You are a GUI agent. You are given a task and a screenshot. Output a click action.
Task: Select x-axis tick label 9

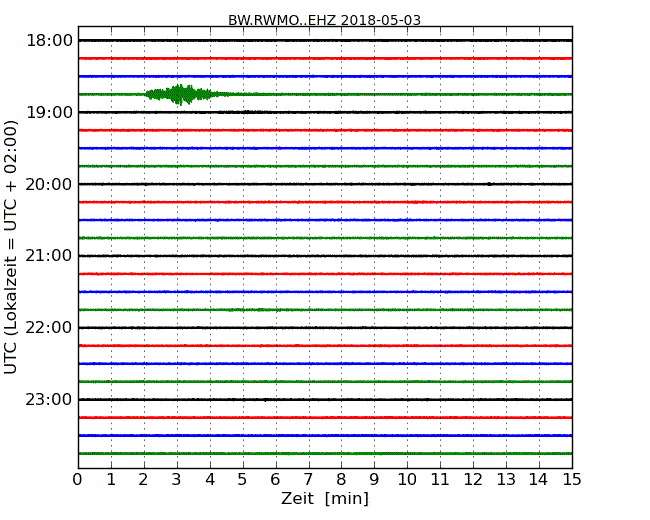(x=374, y=479)
